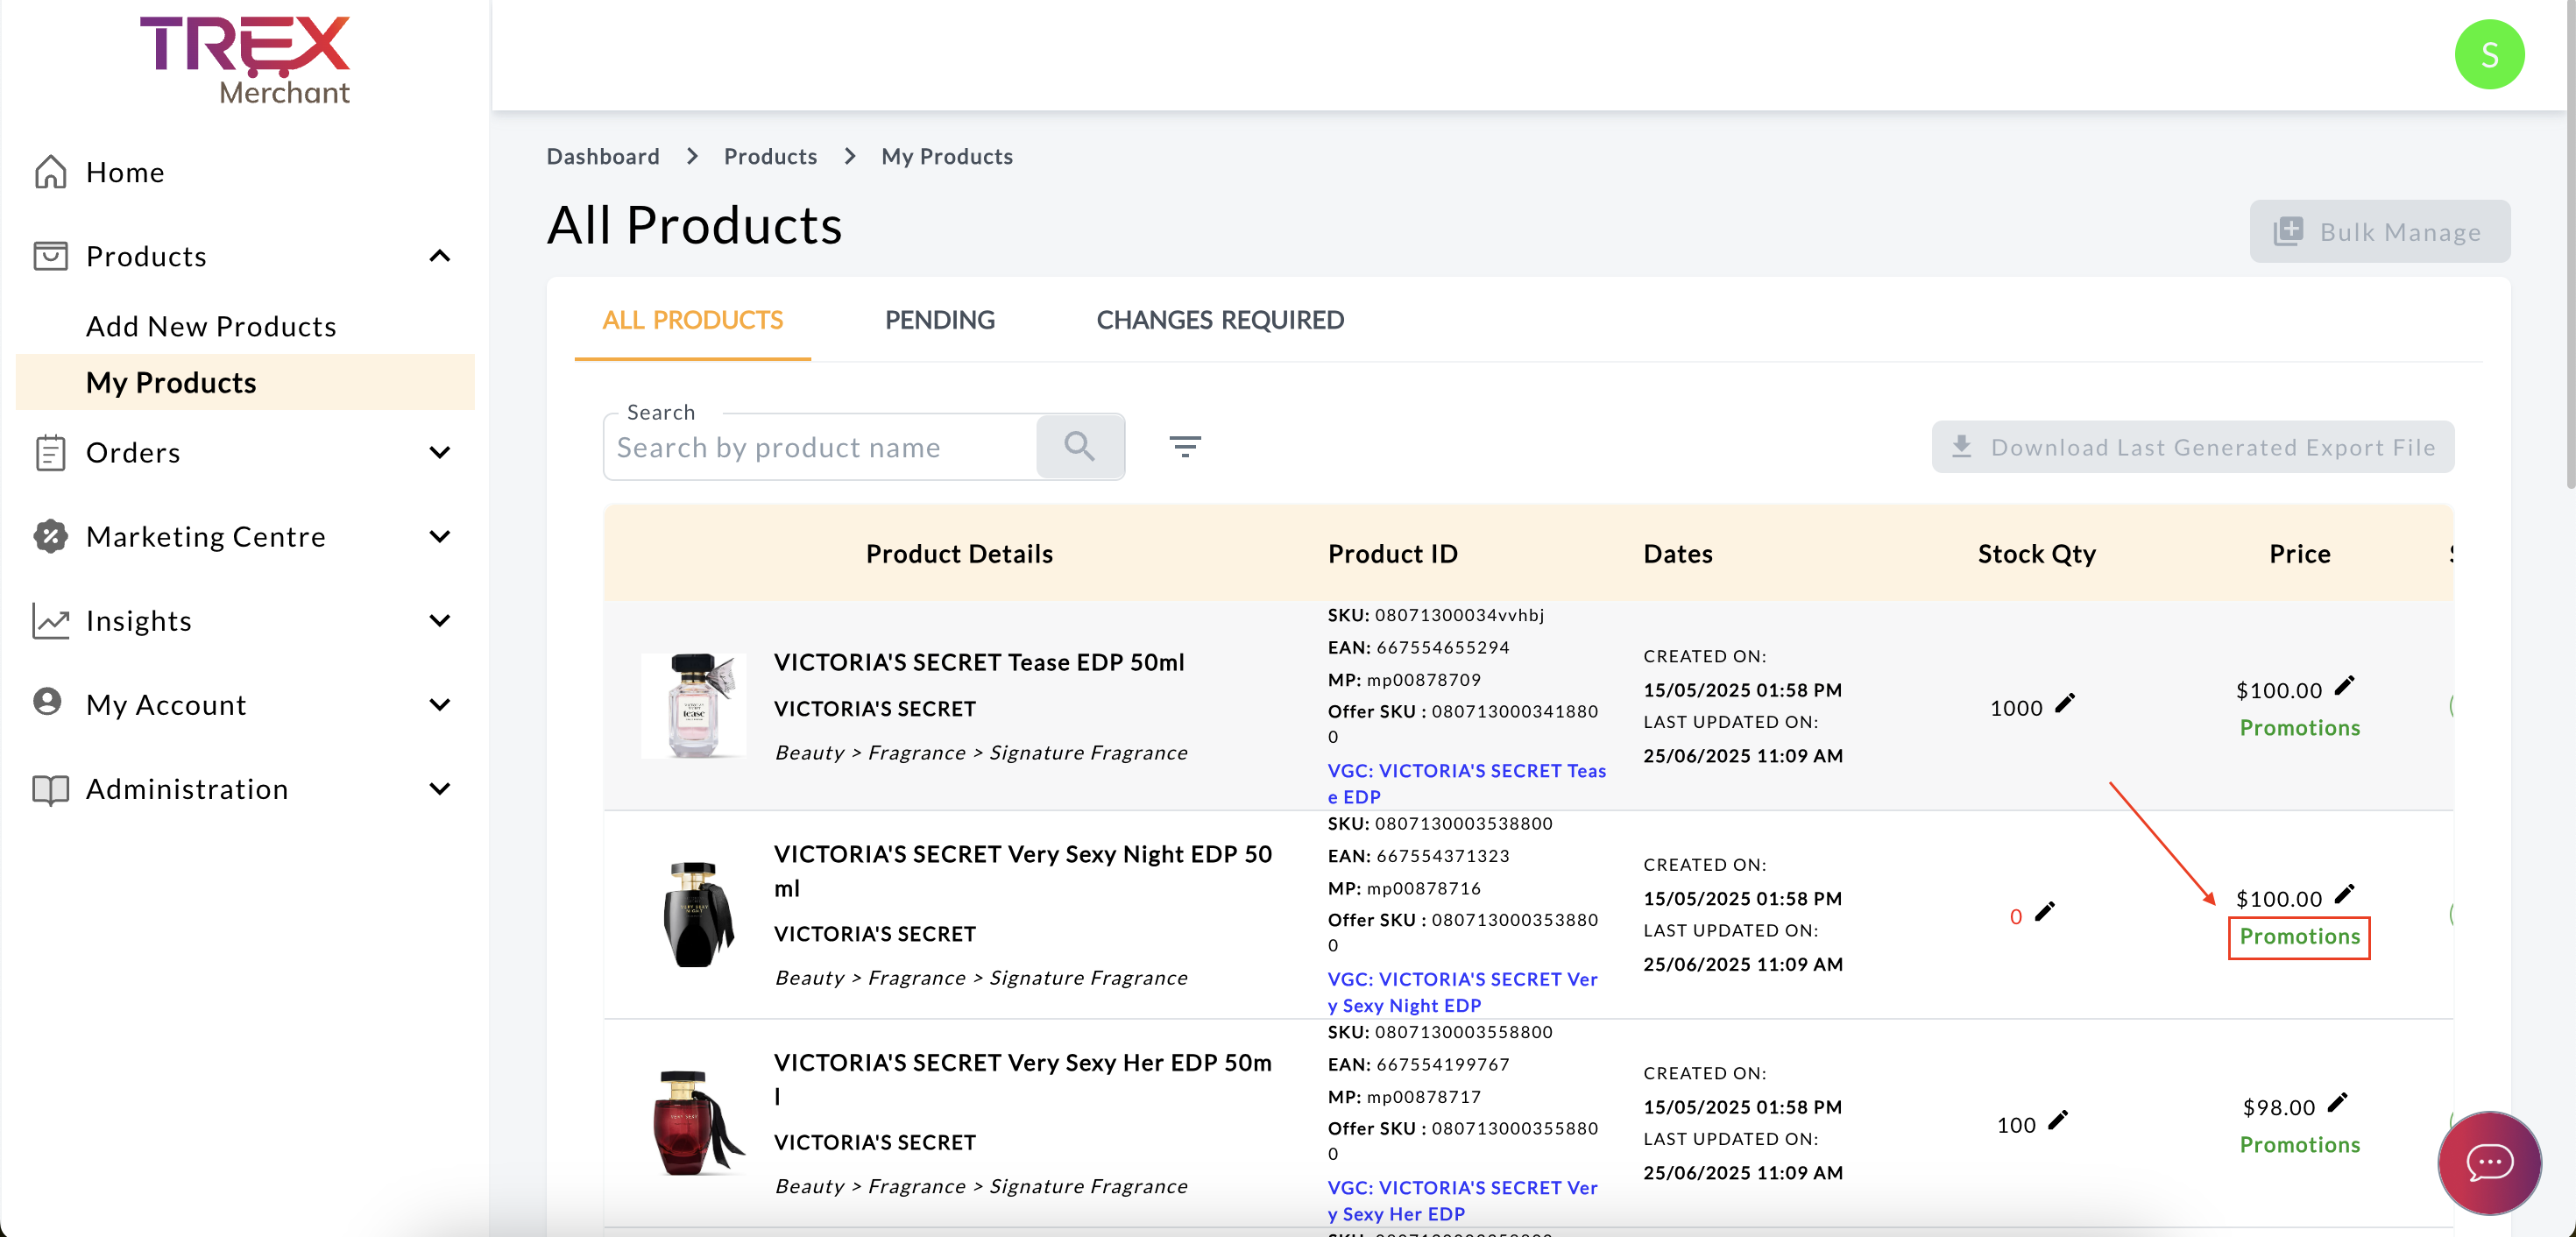Click the Price column header
The image size is (2576, 1237).
click(x=2299, y=554)
